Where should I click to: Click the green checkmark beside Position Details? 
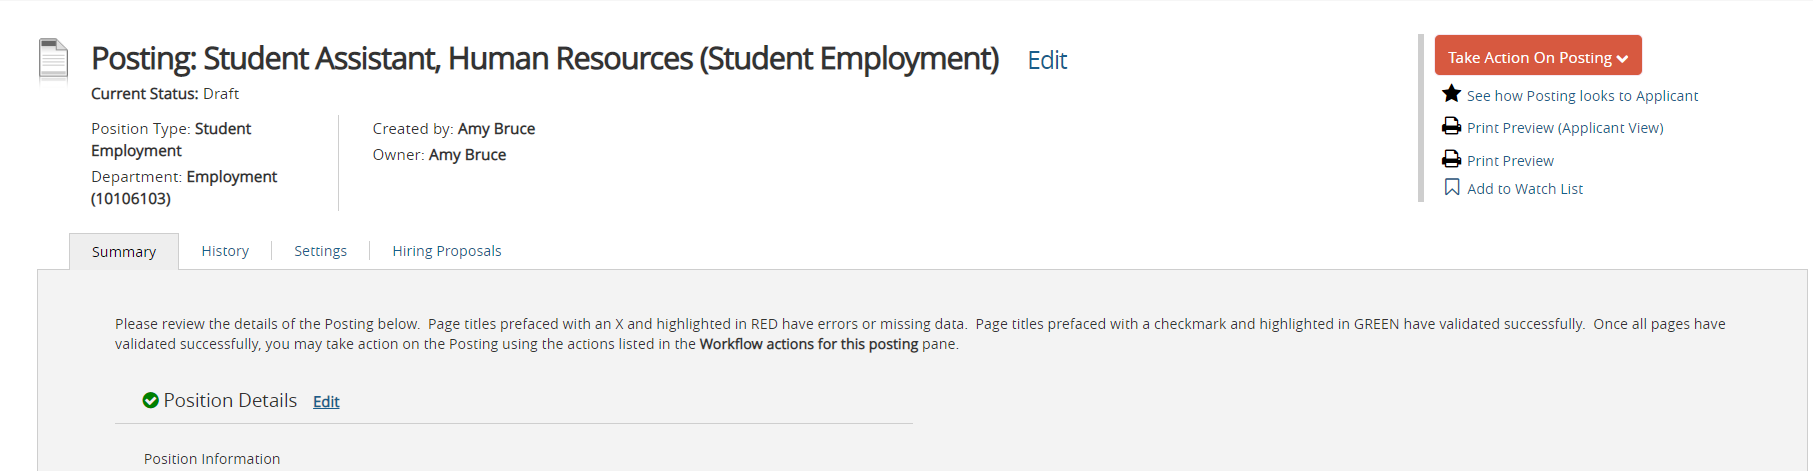(x=151, y=400)
